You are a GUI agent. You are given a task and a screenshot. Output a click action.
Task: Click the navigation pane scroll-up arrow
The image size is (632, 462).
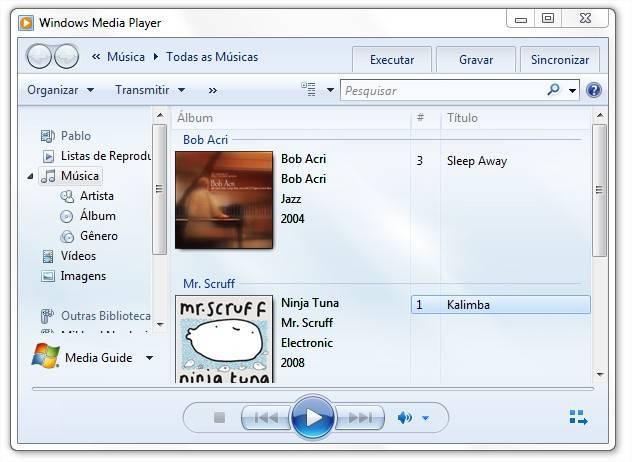coord(160,116)
